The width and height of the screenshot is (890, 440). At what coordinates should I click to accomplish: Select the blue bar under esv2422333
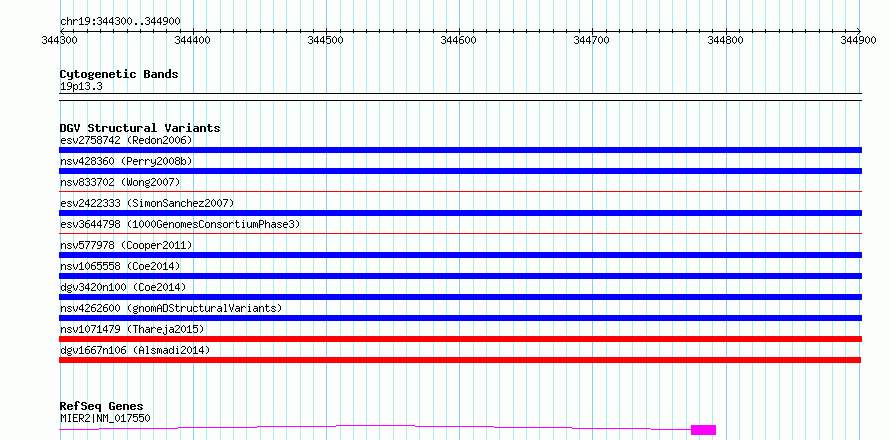pyautogui.click(x=460, y=213)
